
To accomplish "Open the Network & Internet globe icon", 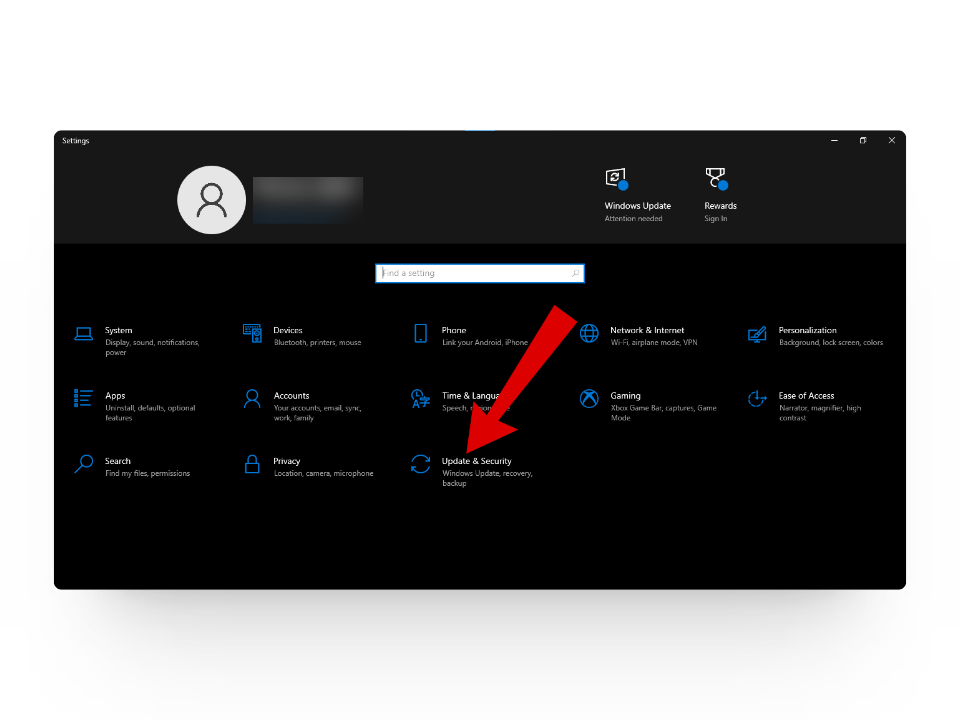I will click(x=589, y=334).
